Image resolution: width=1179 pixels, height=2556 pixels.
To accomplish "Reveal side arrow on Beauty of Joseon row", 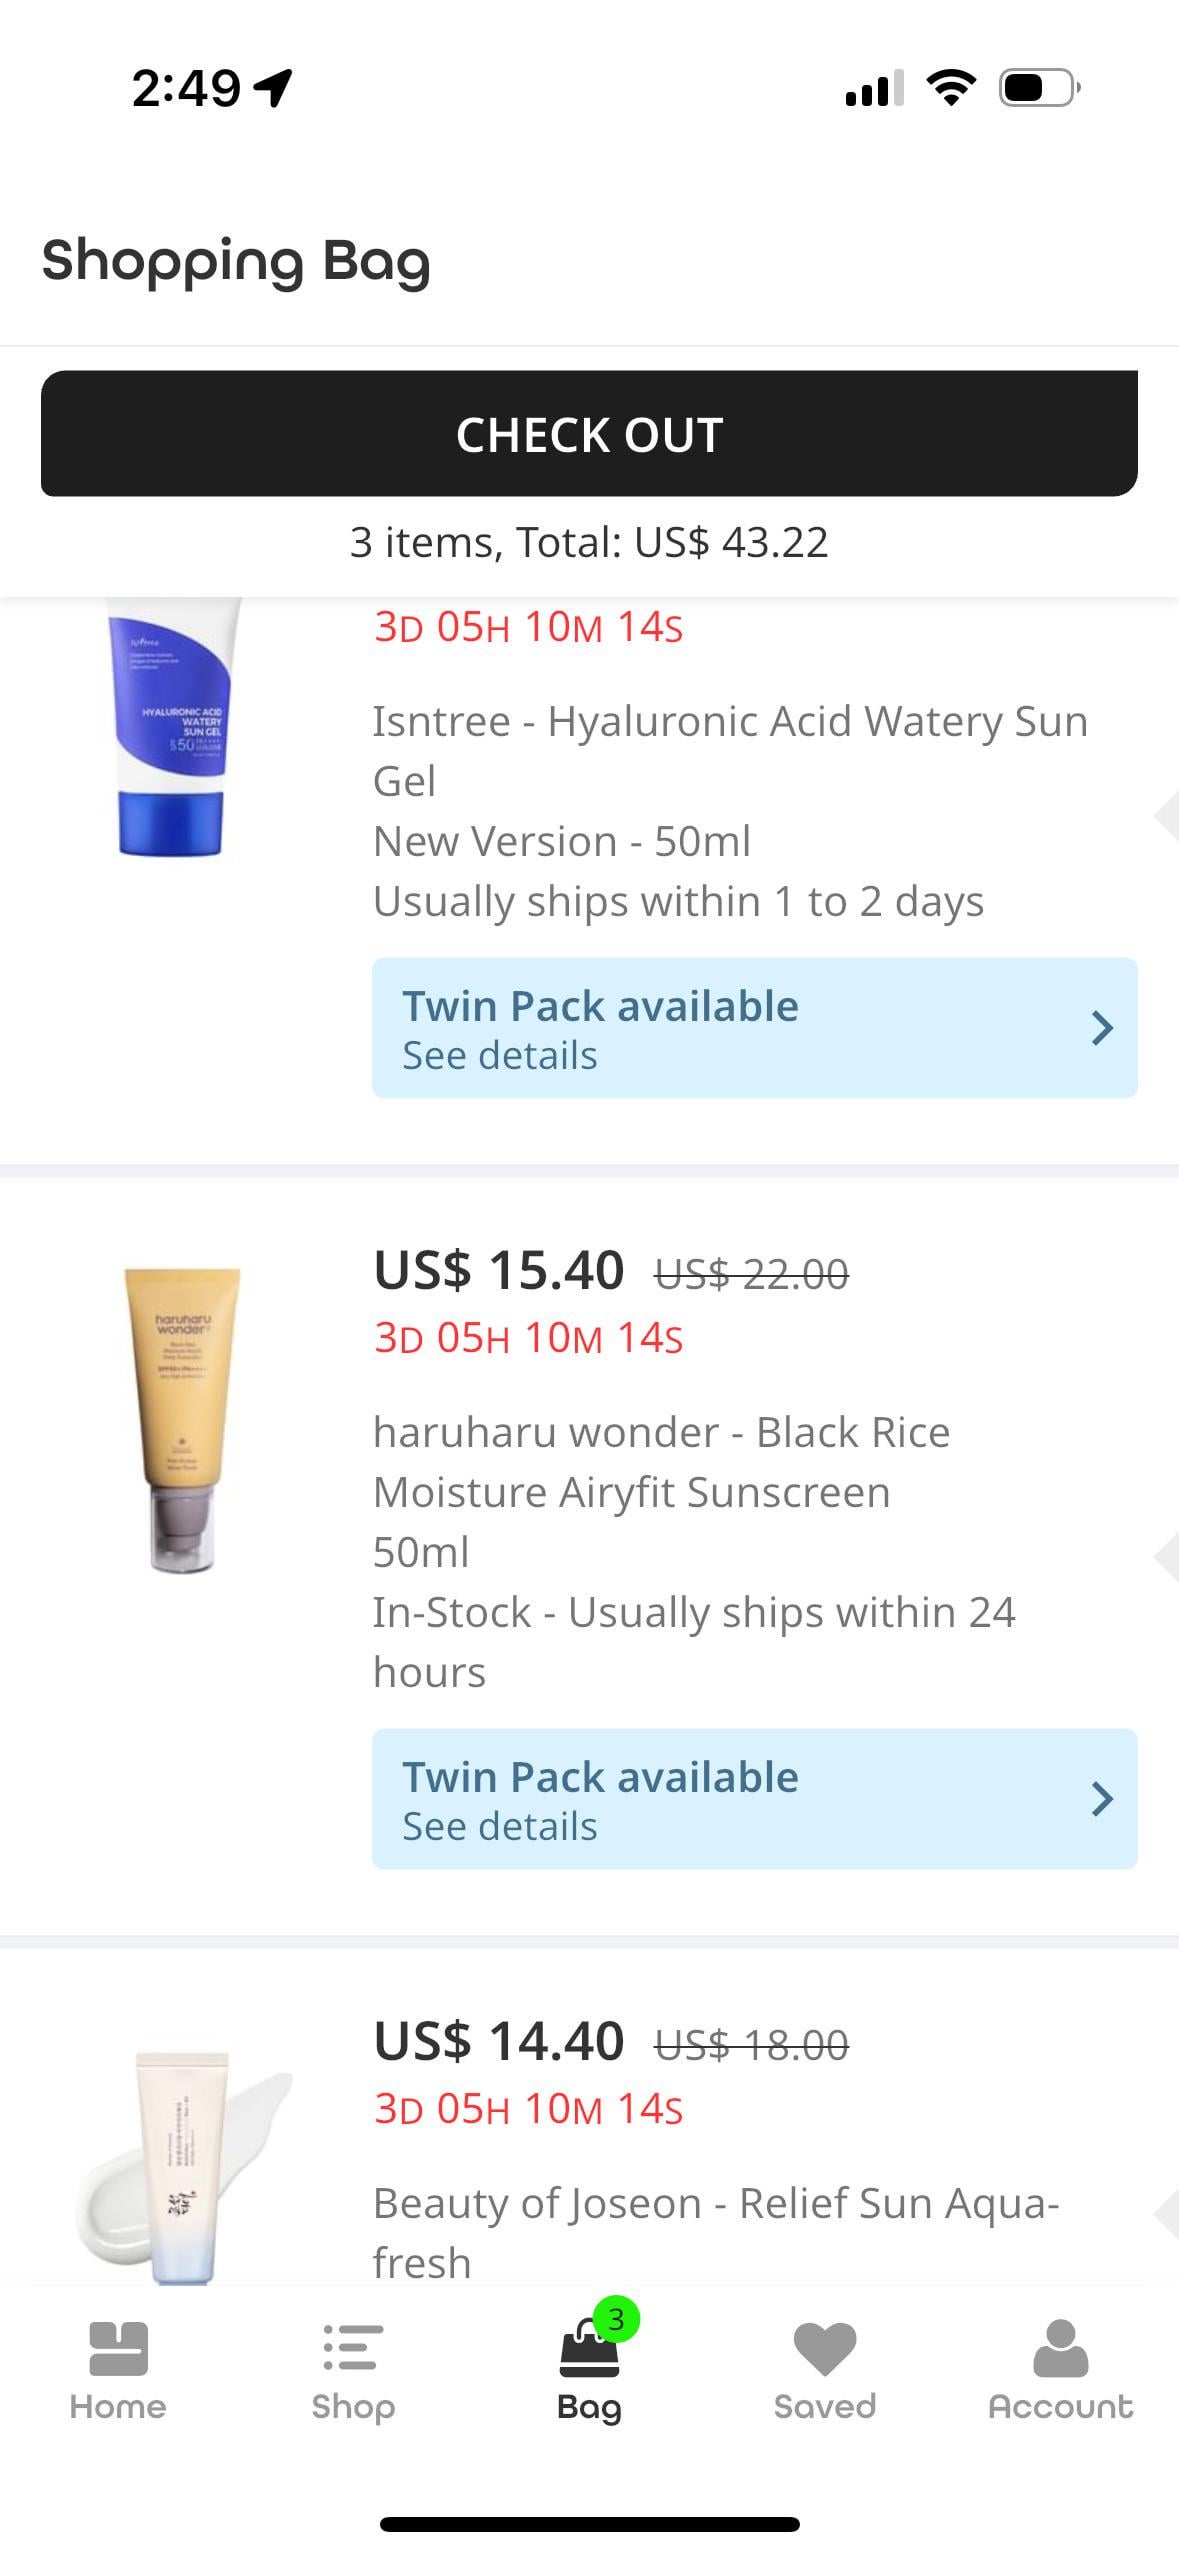I will 1165,2214.
